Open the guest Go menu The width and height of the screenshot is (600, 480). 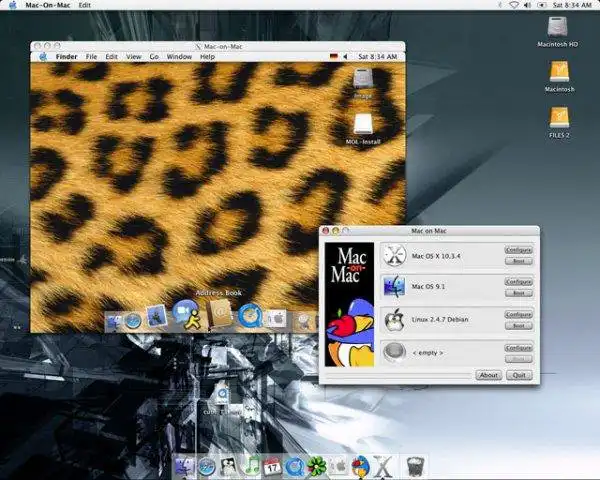coord(154,57)
